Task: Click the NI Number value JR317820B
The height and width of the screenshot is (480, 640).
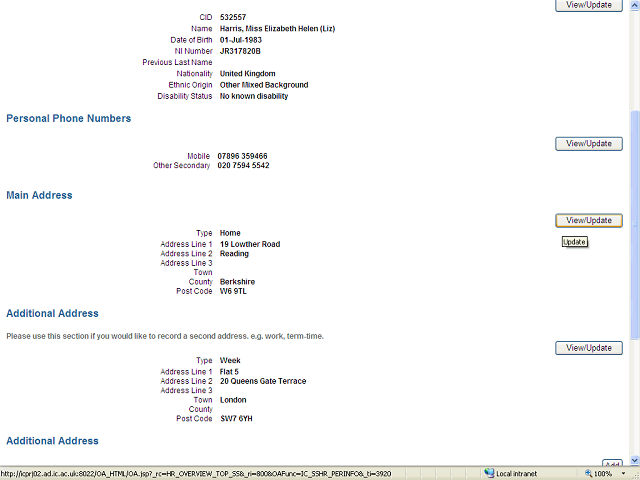Action: point(240,51)
